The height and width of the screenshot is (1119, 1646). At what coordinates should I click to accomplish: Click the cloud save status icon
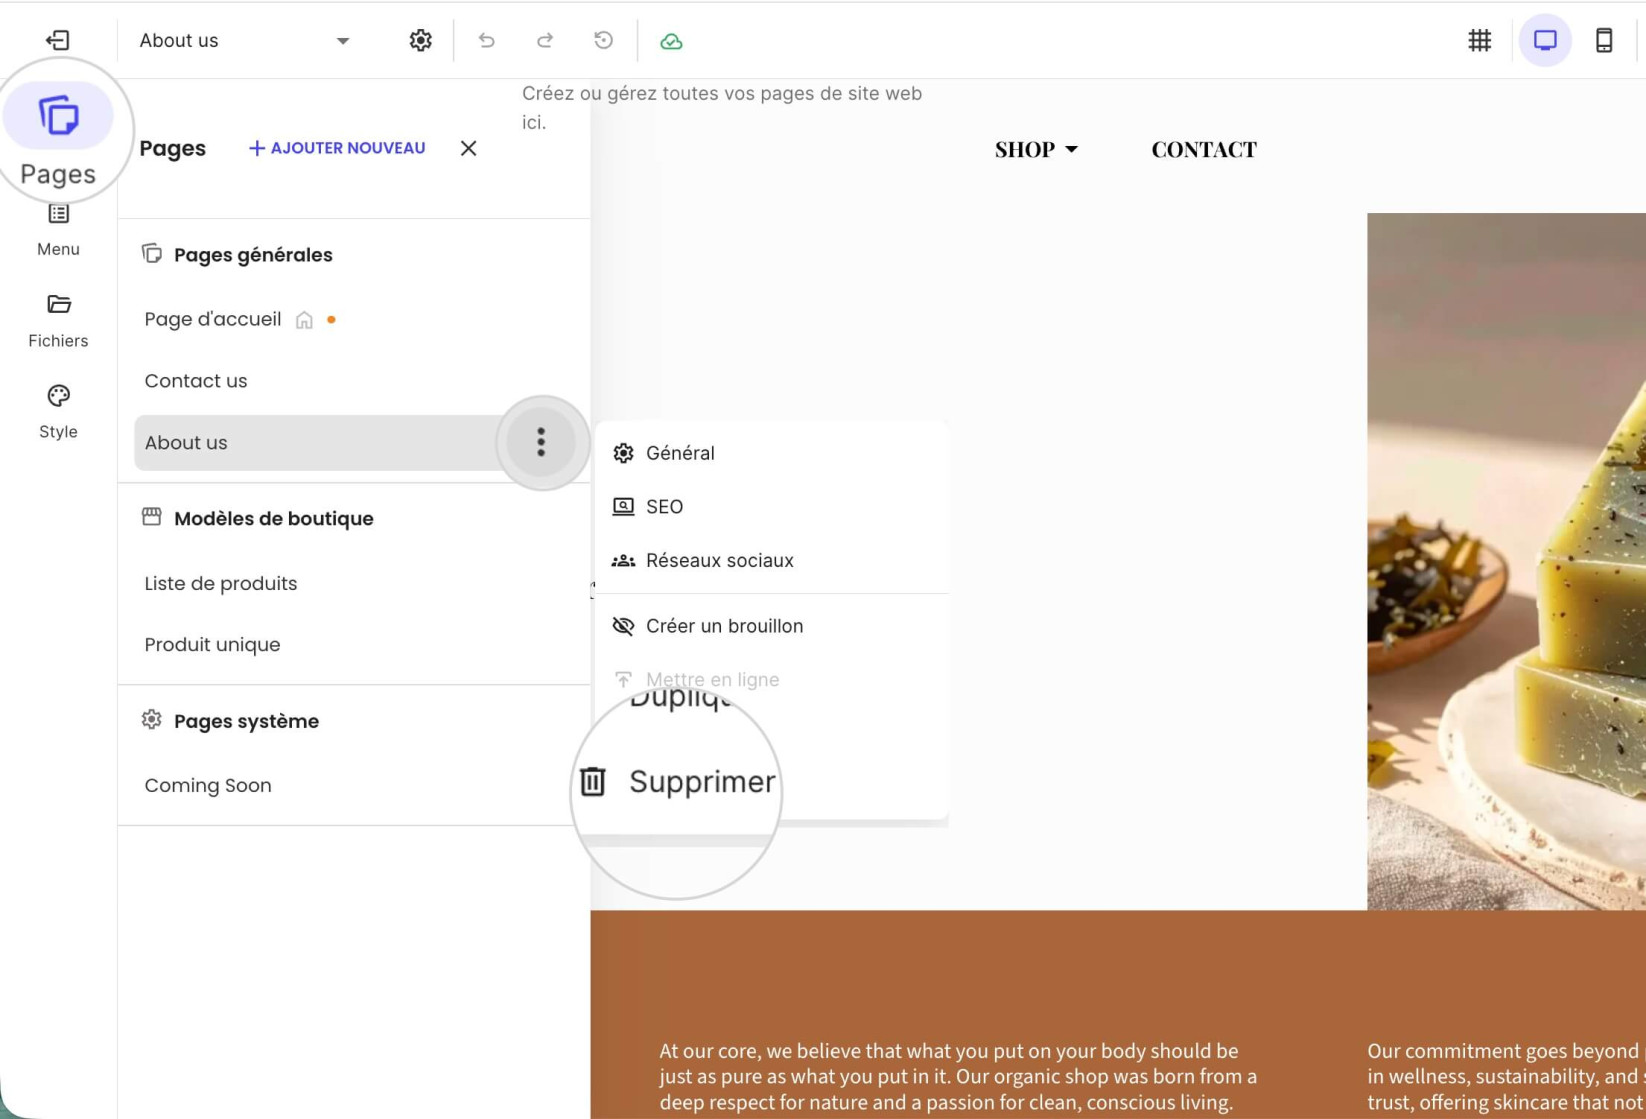click(671, 41)
